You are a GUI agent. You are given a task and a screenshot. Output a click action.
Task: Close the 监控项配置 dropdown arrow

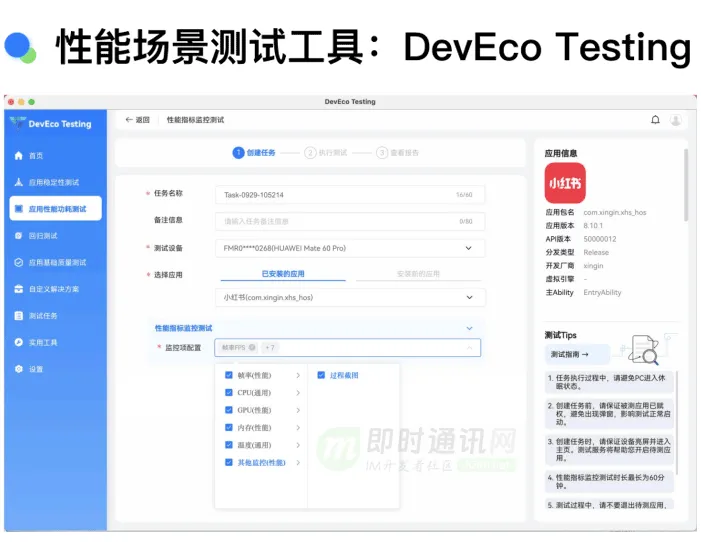469,347
